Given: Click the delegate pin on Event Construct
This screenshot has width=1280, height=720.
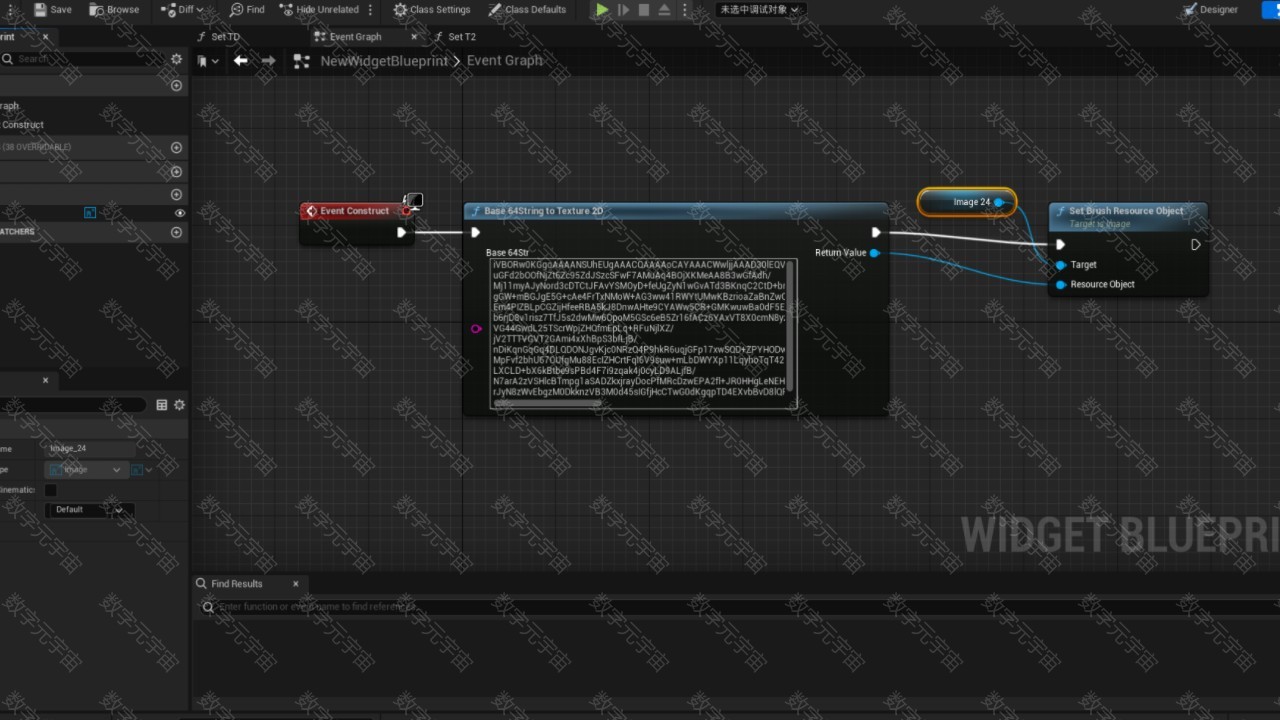Looking at the screenshot, I should (406, 211).
